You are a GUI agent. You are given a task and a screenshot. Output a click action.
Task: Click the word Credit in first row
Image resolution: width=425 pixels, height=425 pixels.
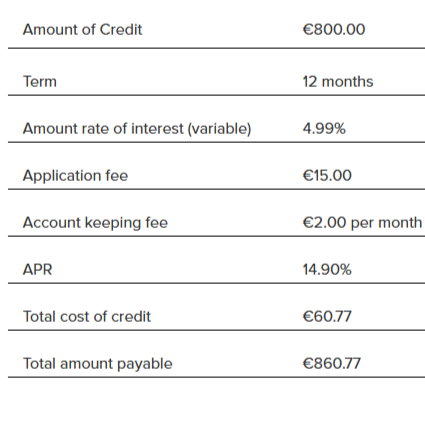pos(121,30)
